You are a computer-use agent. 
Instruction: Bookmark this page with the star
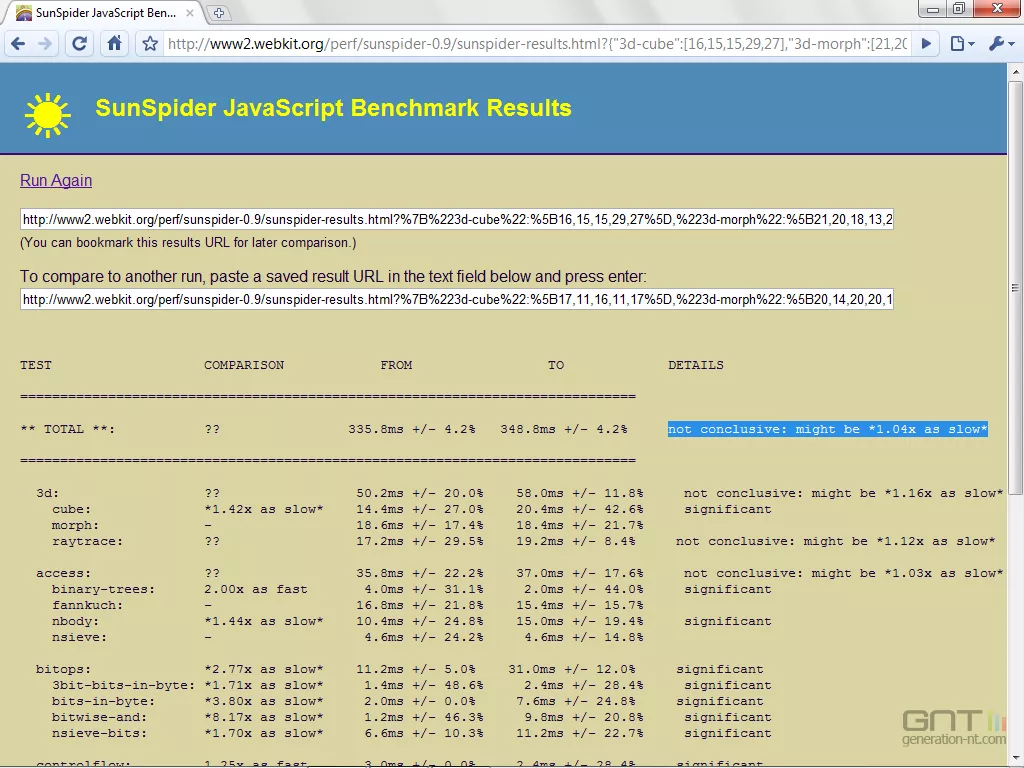pyautogui.click(x=150, y=44)
